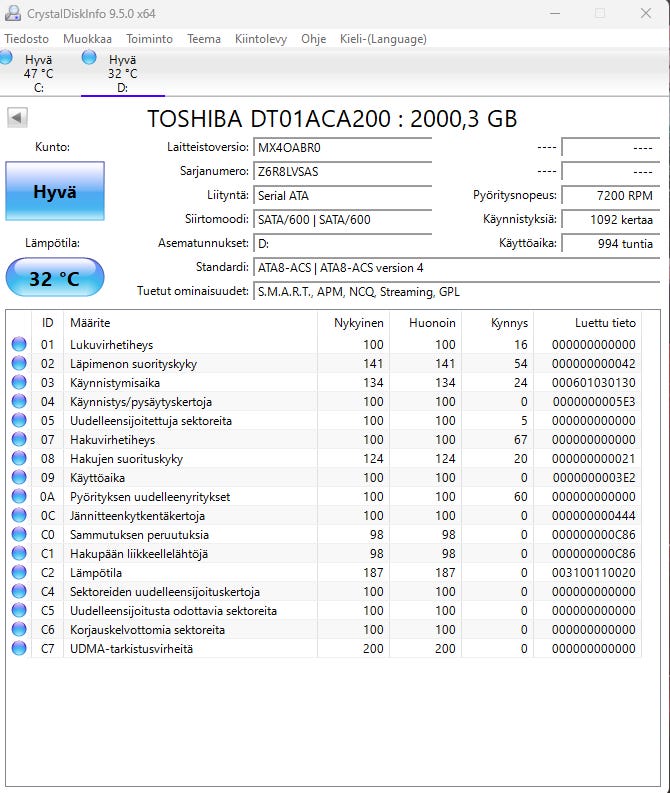The height and width of the screenshot is (793, 670).
Task: Click the Hyvä health status button
Action: coord(54,192)
